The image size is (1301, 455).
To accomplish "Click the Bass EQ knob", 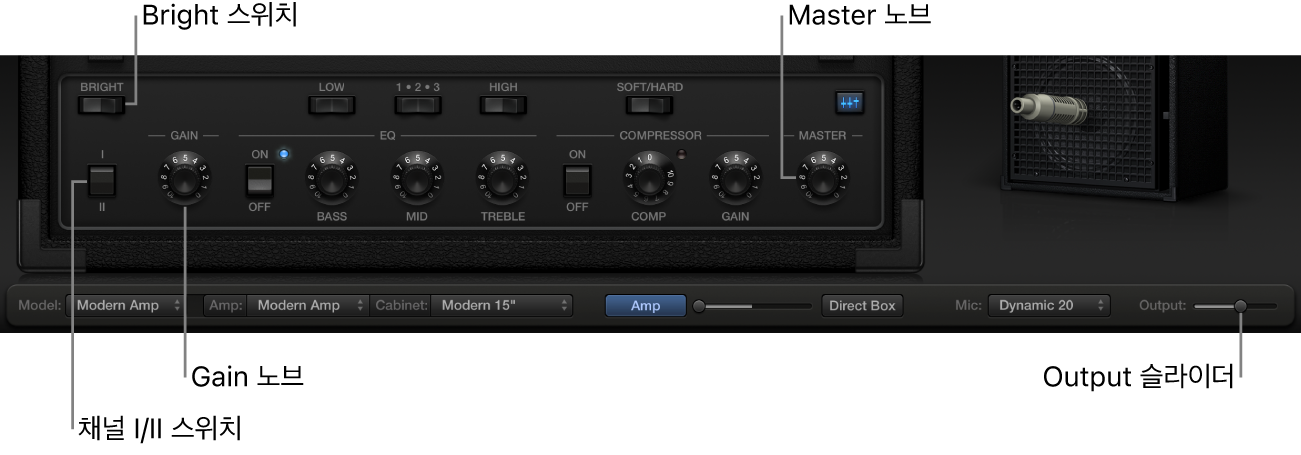I will 332,180.
